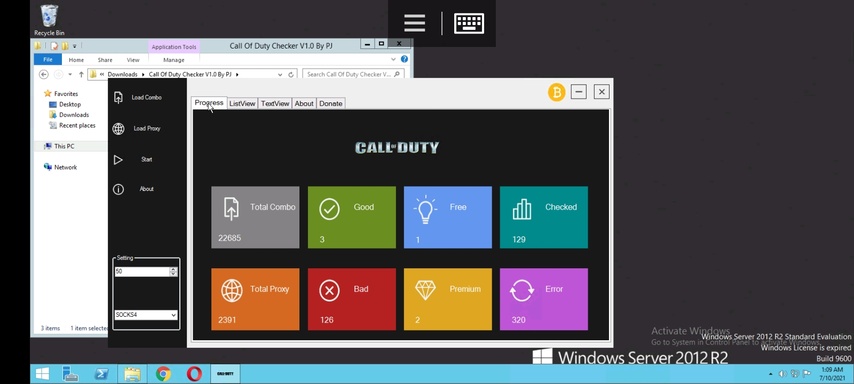854x384 pixels.
Task: Open Server Manager from the taskbar
Action: click(70, 374)
